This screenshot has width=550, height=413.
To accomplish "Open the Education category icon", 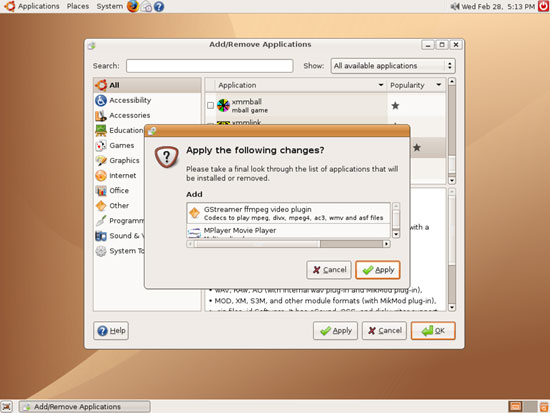I will 101,131.
